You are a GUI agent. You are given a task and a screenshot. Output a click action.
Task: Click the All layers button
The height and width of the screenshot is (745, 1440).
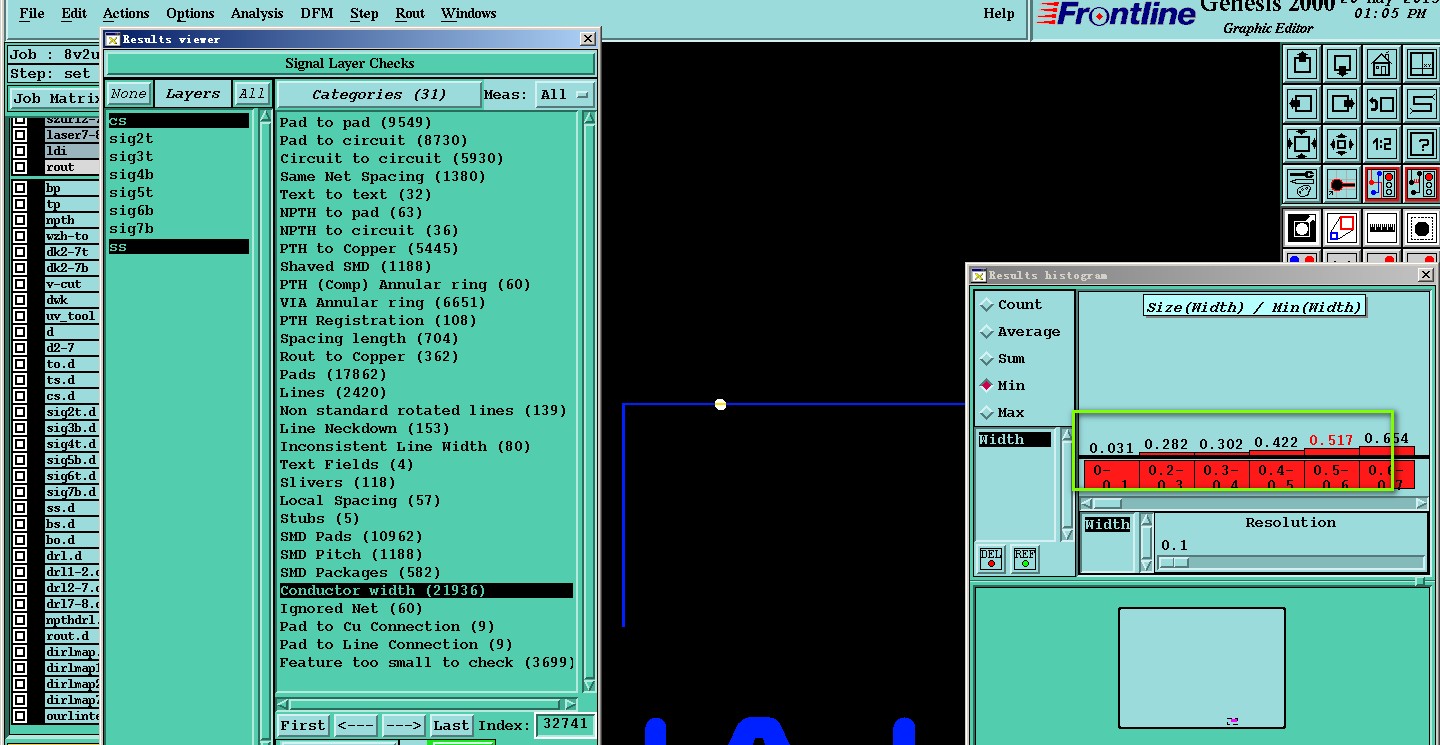click(252, 94)
